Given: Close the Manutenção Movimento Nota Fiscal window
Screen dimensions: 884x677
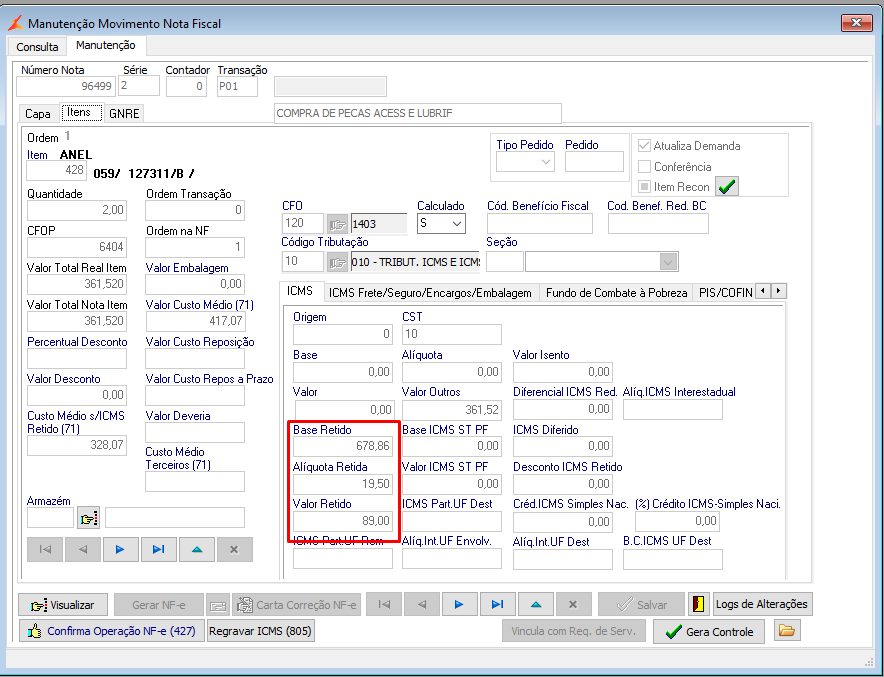Looking at the screenshot, I should 856,23.
